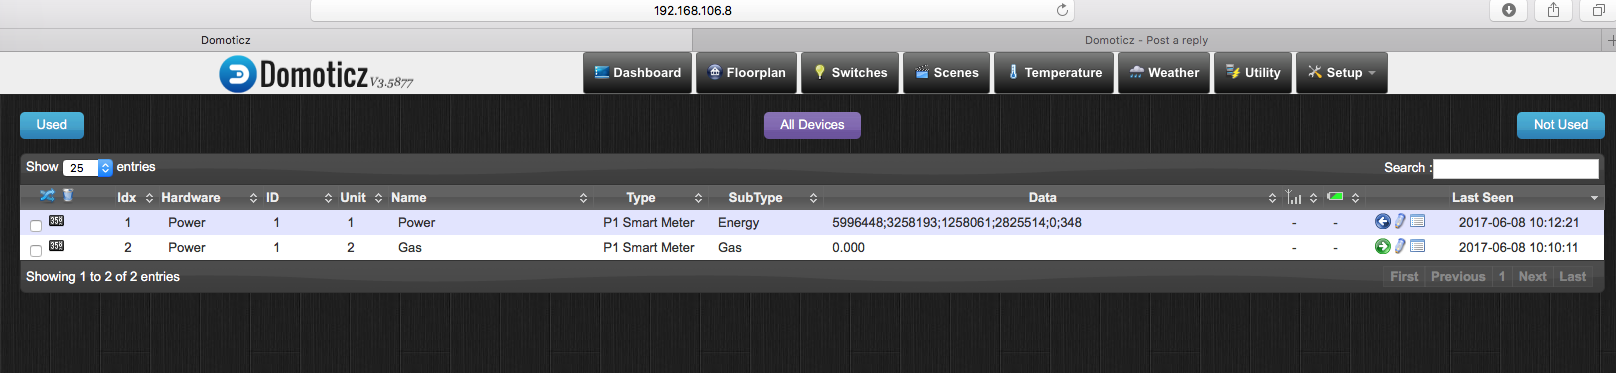The height and width of the screenshot is (373, 1616).
Task: Click the Gas subtype cell
Action: point(730,247)
